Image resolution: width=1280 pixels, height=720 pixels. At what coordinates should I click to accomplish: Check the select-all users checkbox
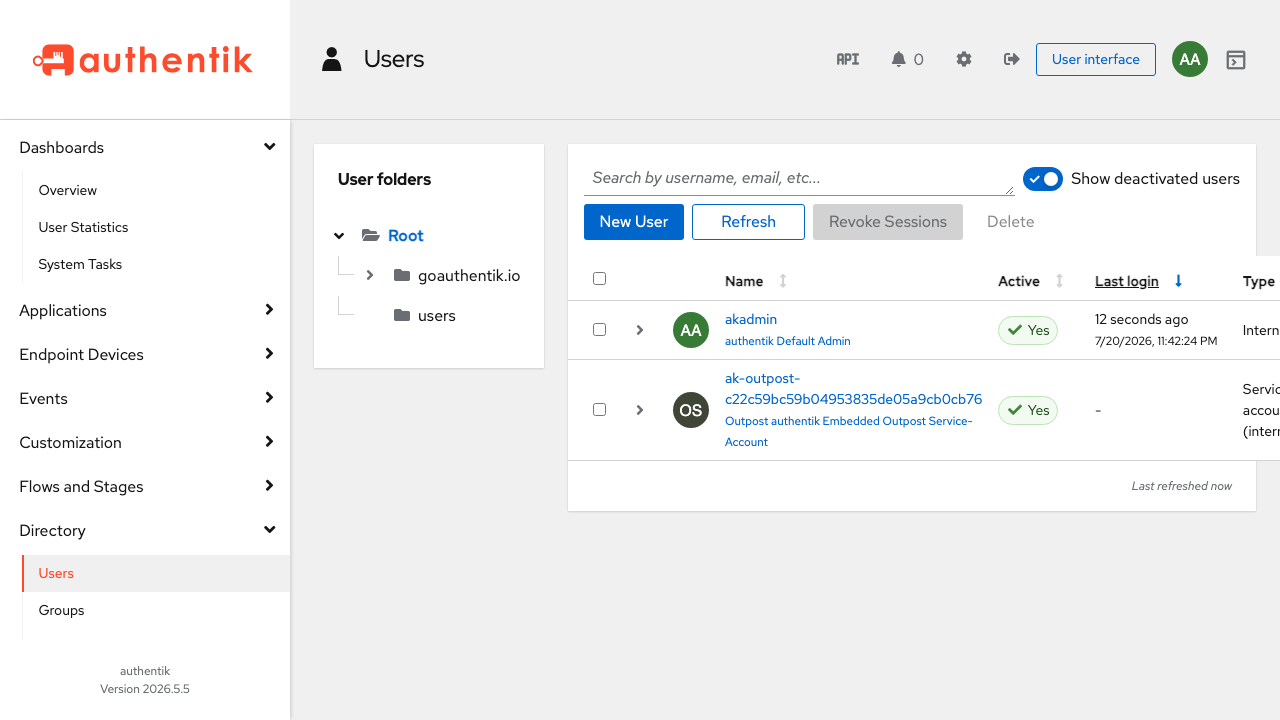click(599, 279)
